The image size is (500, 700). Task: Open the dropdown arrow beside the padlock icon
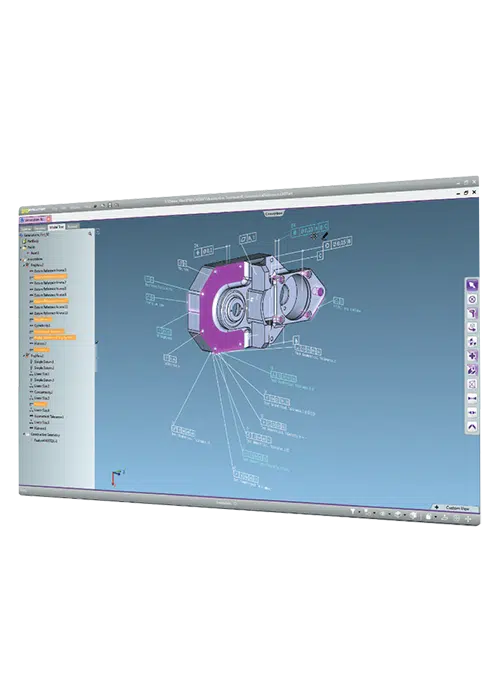pyautogui.click(x=436, y=517)
